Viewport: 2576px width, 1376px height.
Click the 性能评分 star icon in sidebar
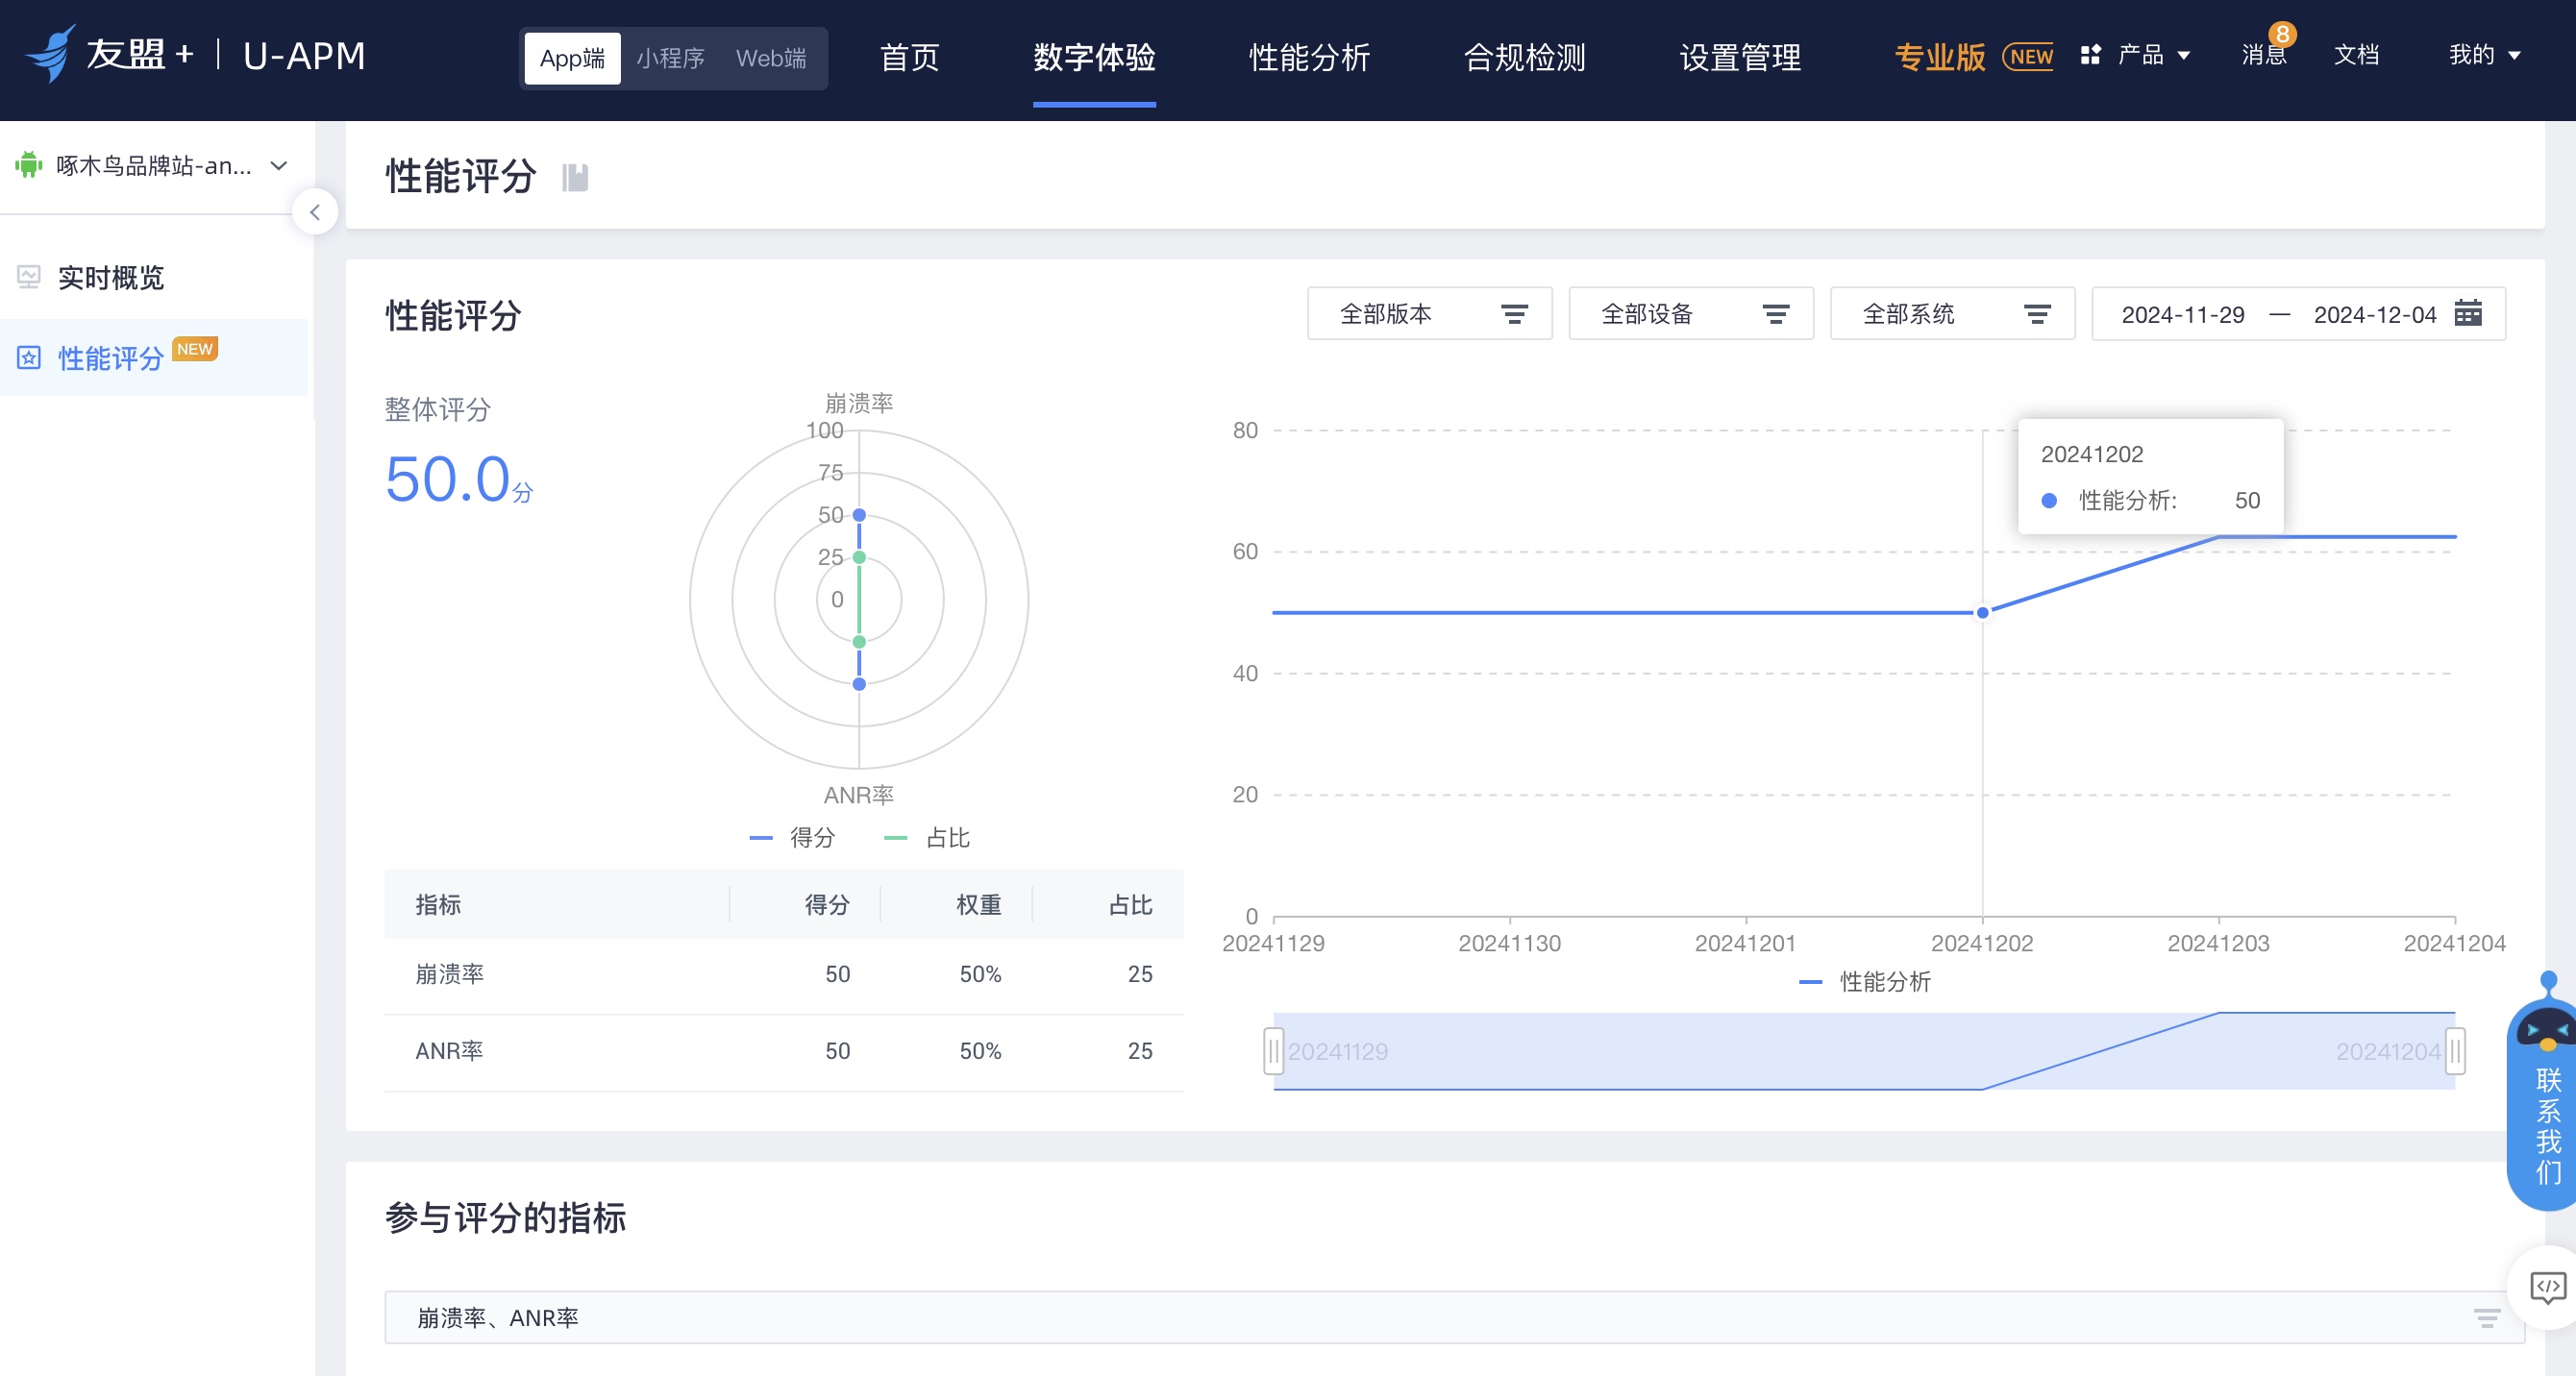(29, 358)
